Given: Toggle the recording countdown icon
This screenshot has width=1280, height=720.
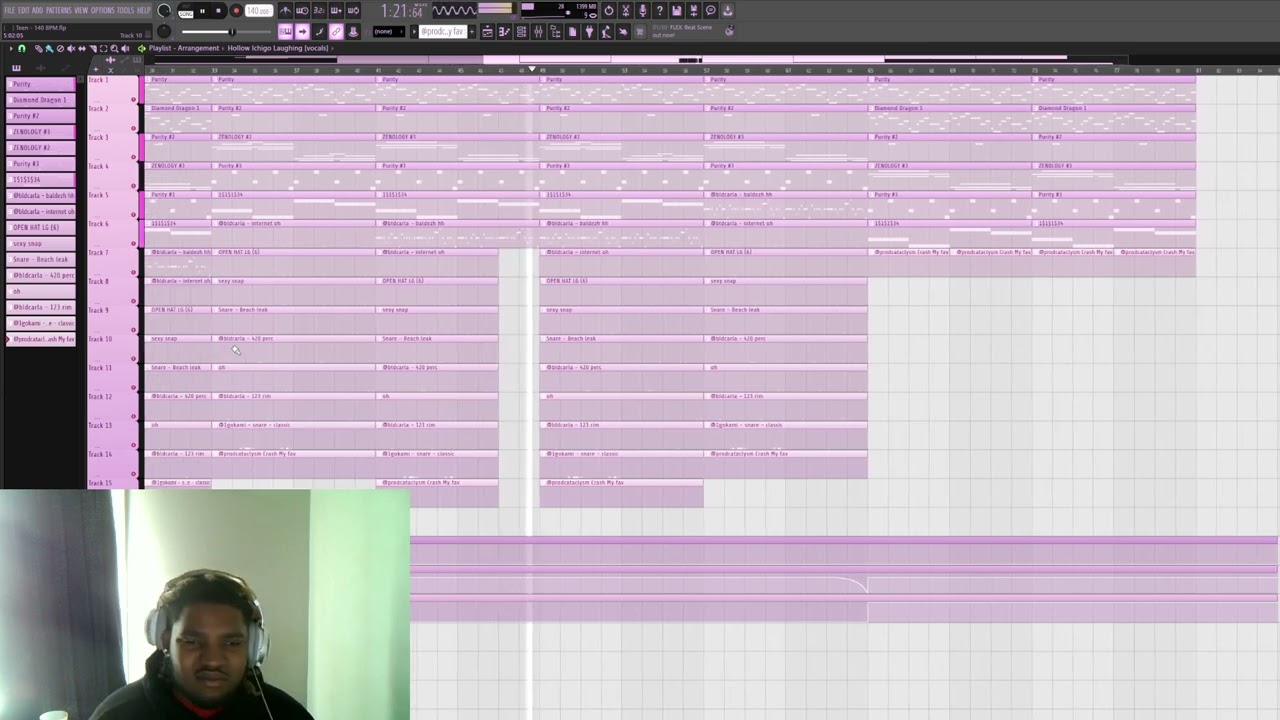Looking at the screenshot, I should coord(319,11).
